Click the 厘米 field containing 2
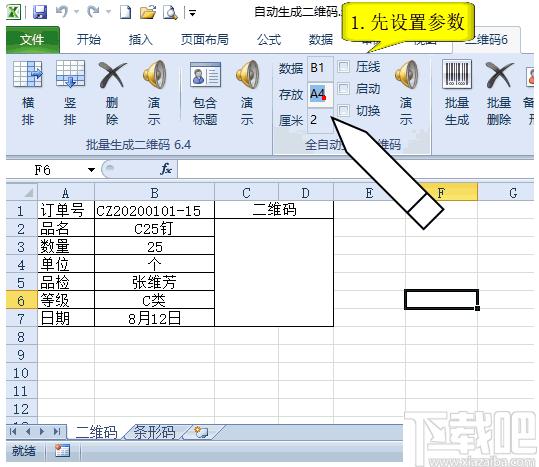Screen dimensions: 539x467 click(x=320, y=120)
